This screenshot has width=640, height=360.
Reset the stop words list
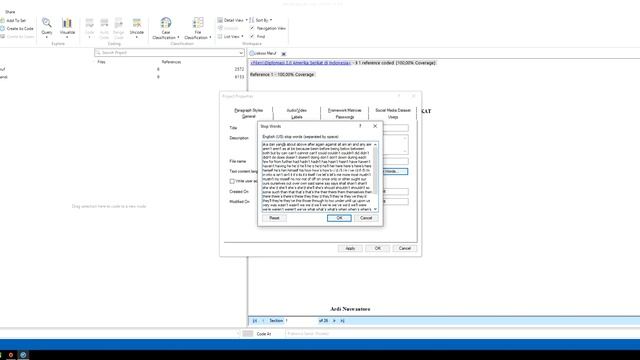(x=274, y=218)
